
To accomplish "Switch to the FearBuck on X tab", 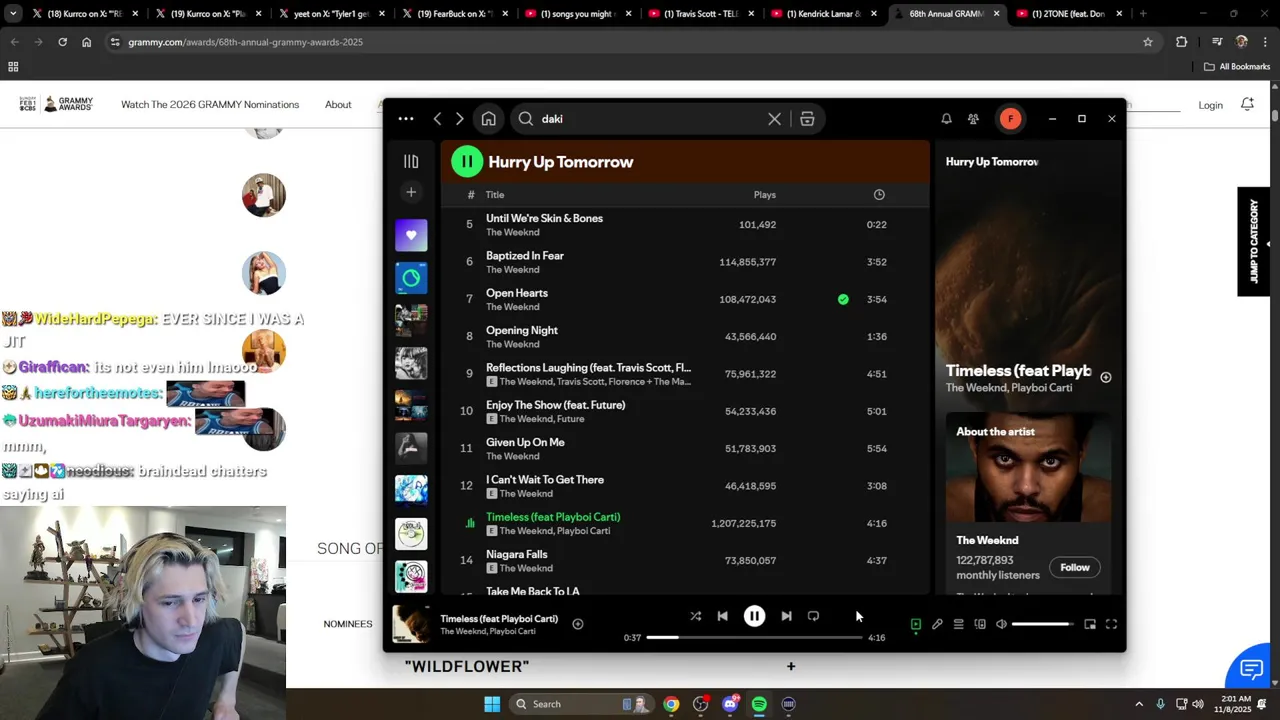I will tap(455, 14).
